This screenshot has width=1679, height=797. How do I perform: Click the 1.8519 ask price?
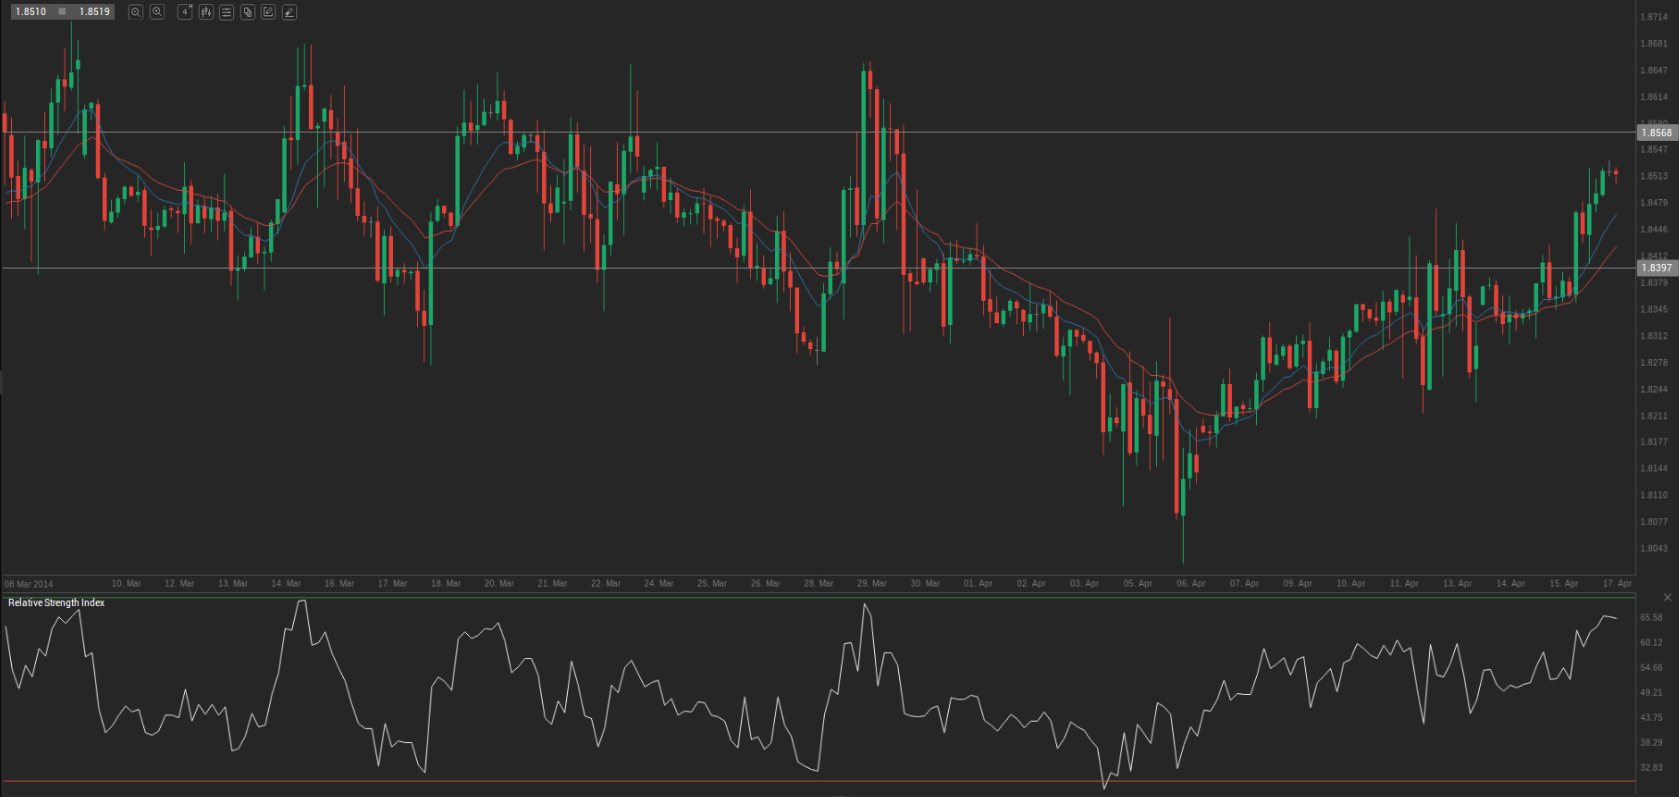click(95, 12)
